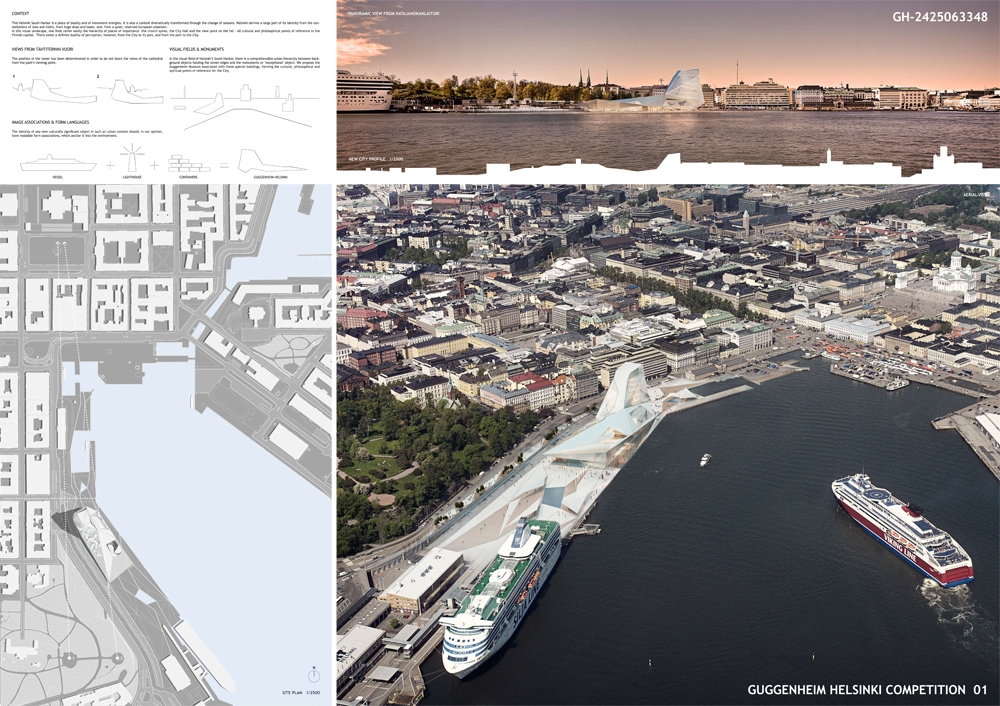
Task: Click the north arrow compass symbol
Action: 314,675
